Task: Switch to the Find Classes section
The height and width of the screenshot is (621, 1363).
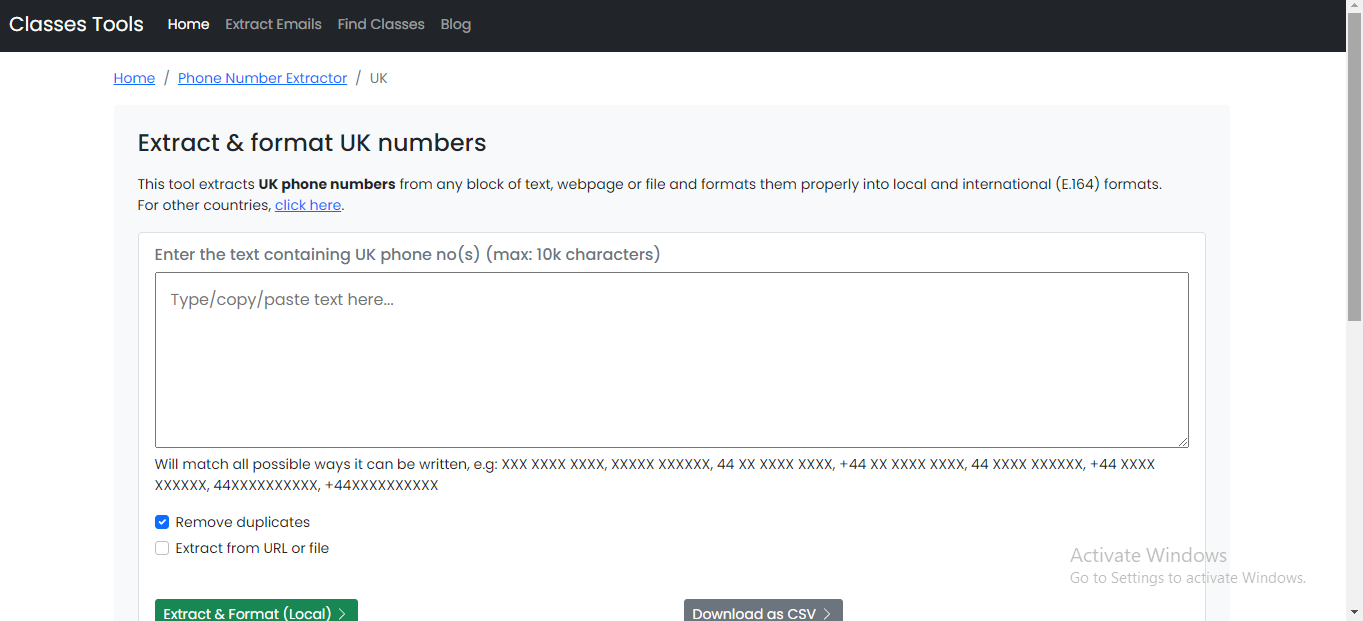Action: 381,24
